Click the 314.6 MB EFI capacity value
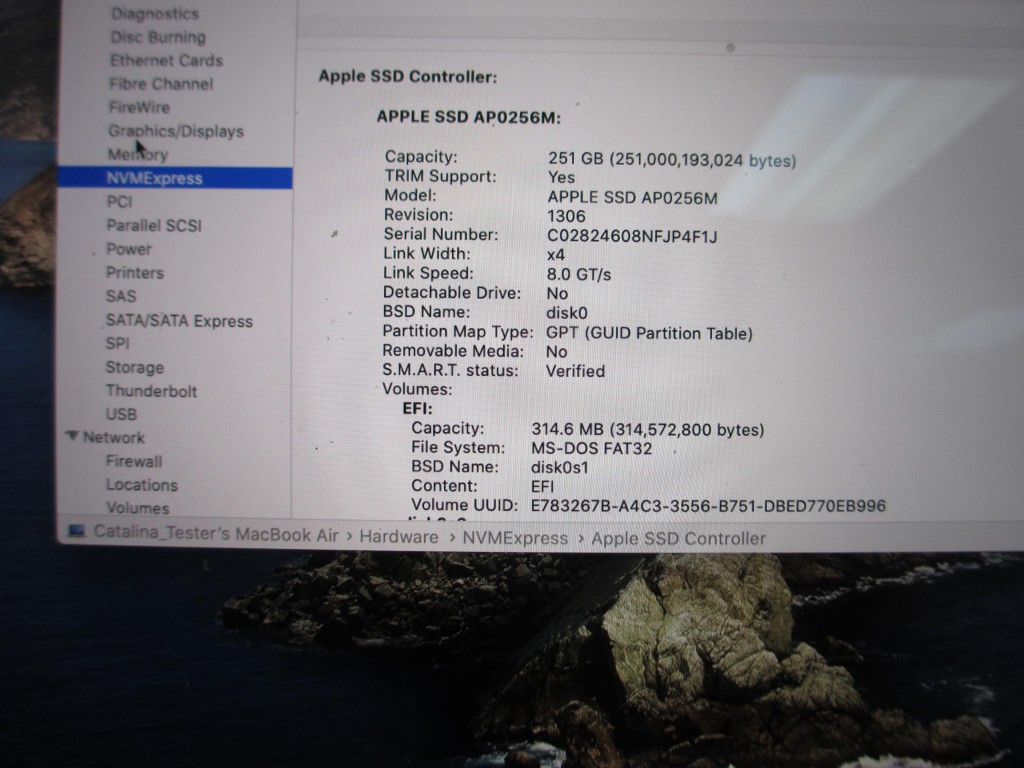This screenshot has width=1024, height=768. (648, 429)
